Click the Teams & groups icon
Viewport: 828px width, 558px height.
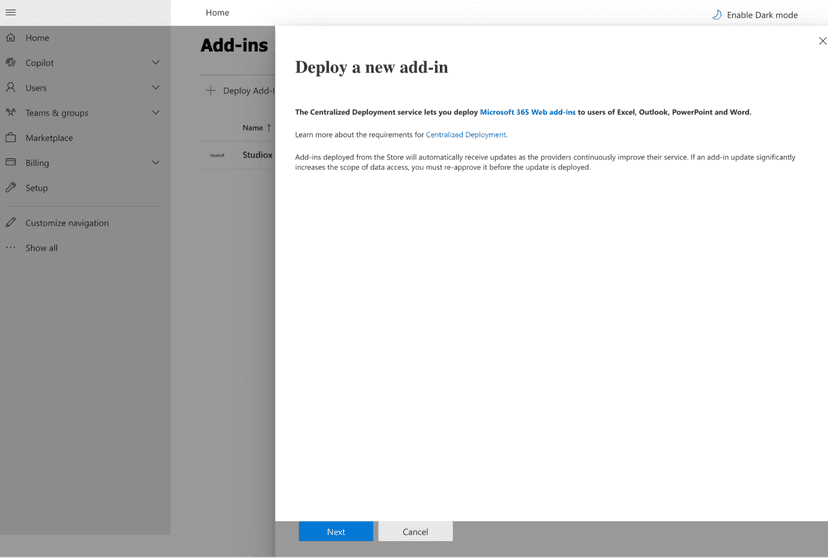(11, 112)
